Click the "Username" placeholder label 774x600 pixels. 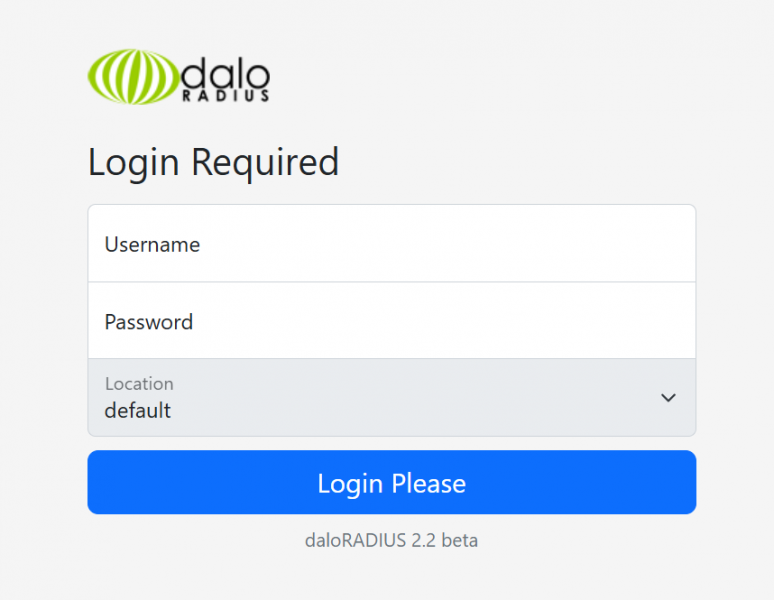point(152,245)
